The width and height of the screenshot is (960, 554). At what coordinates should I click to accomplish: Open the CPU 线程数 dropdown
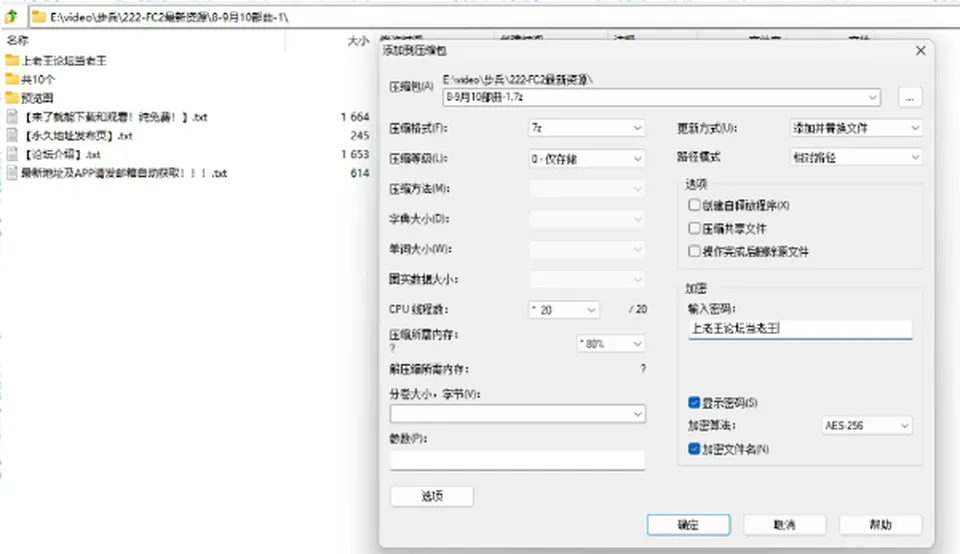(x=564, y=310)
